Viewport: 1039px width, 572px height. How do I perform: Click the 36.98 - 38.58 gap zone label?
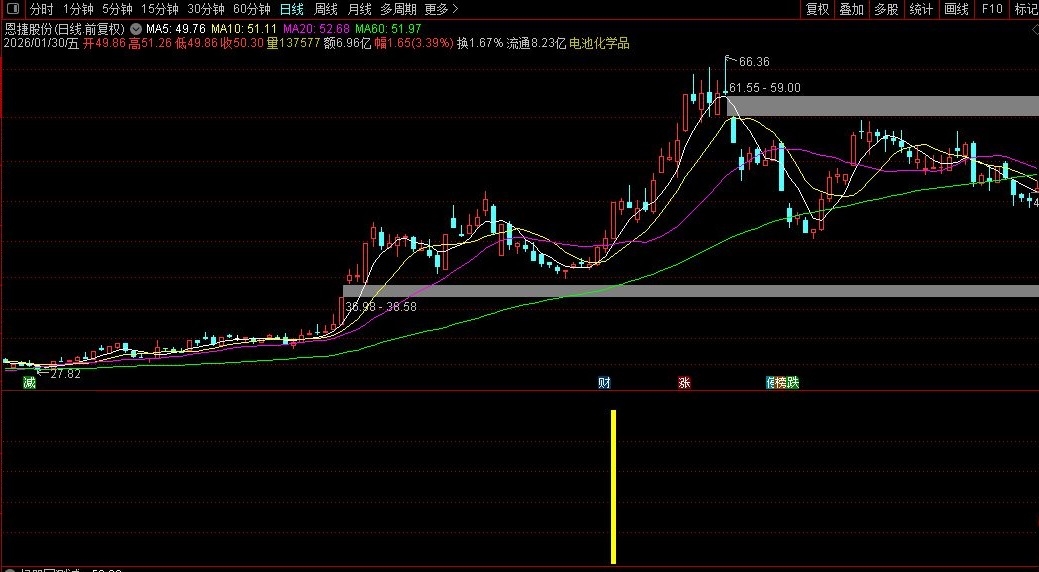click(x=381, y=307)
